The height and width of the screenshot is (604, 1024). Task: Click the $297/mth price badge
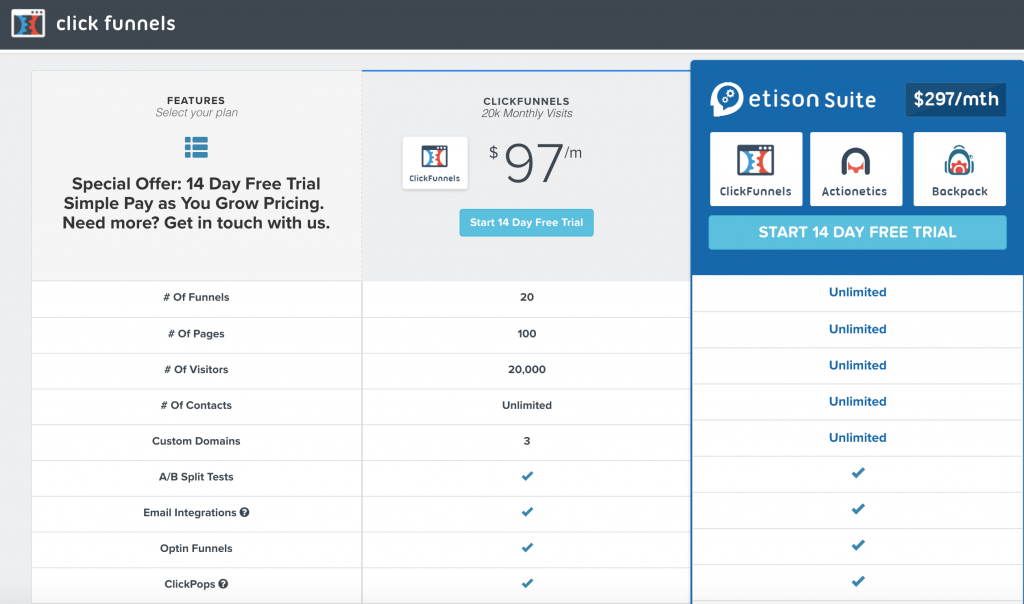tap(955, 99)
